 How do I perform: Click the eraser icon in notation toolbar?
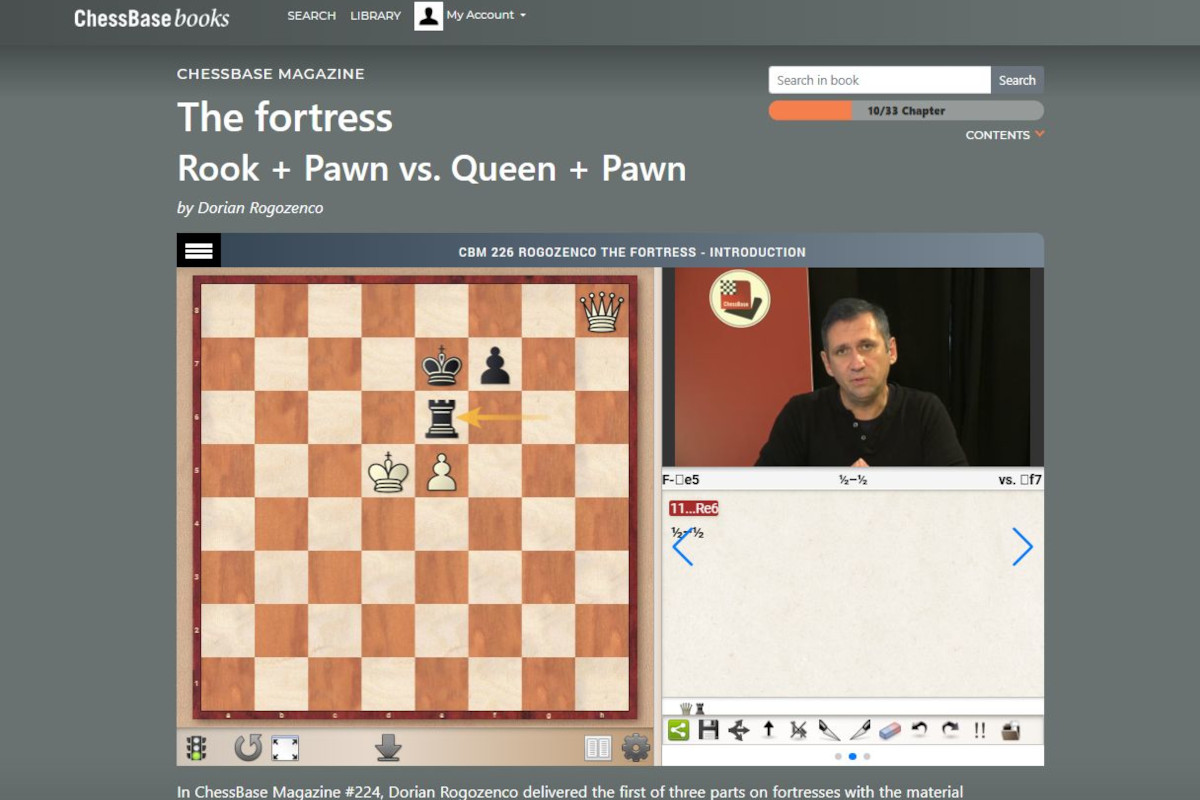(x=889, y=730)
